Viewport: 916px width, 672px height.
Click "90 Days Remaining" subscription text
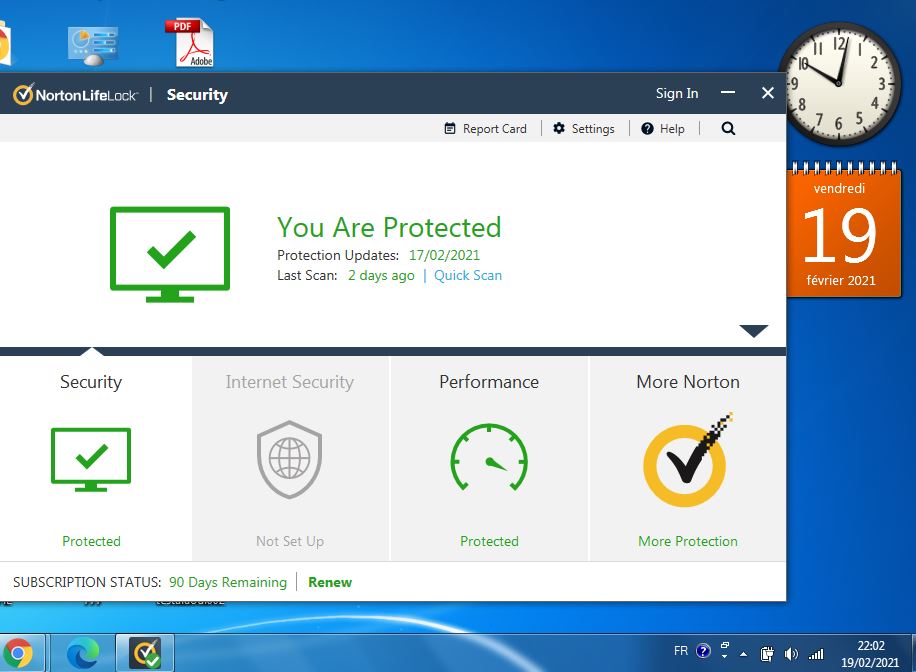pos(228,582)
